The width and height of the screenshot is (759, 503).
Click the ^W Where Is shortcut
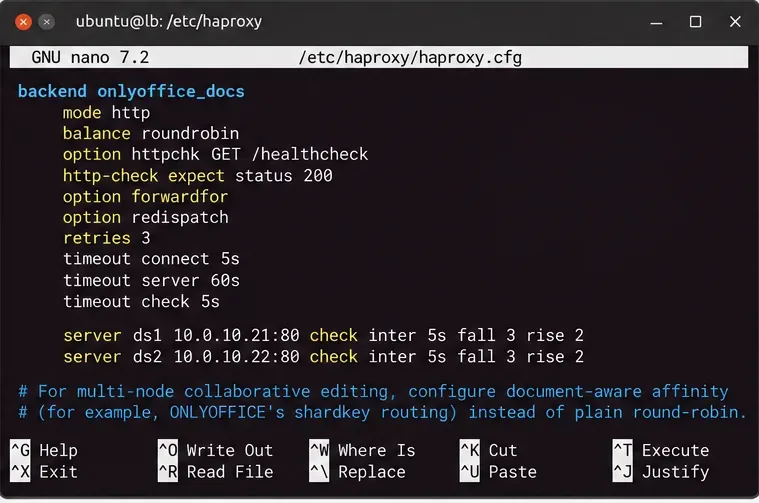point(362,450)
